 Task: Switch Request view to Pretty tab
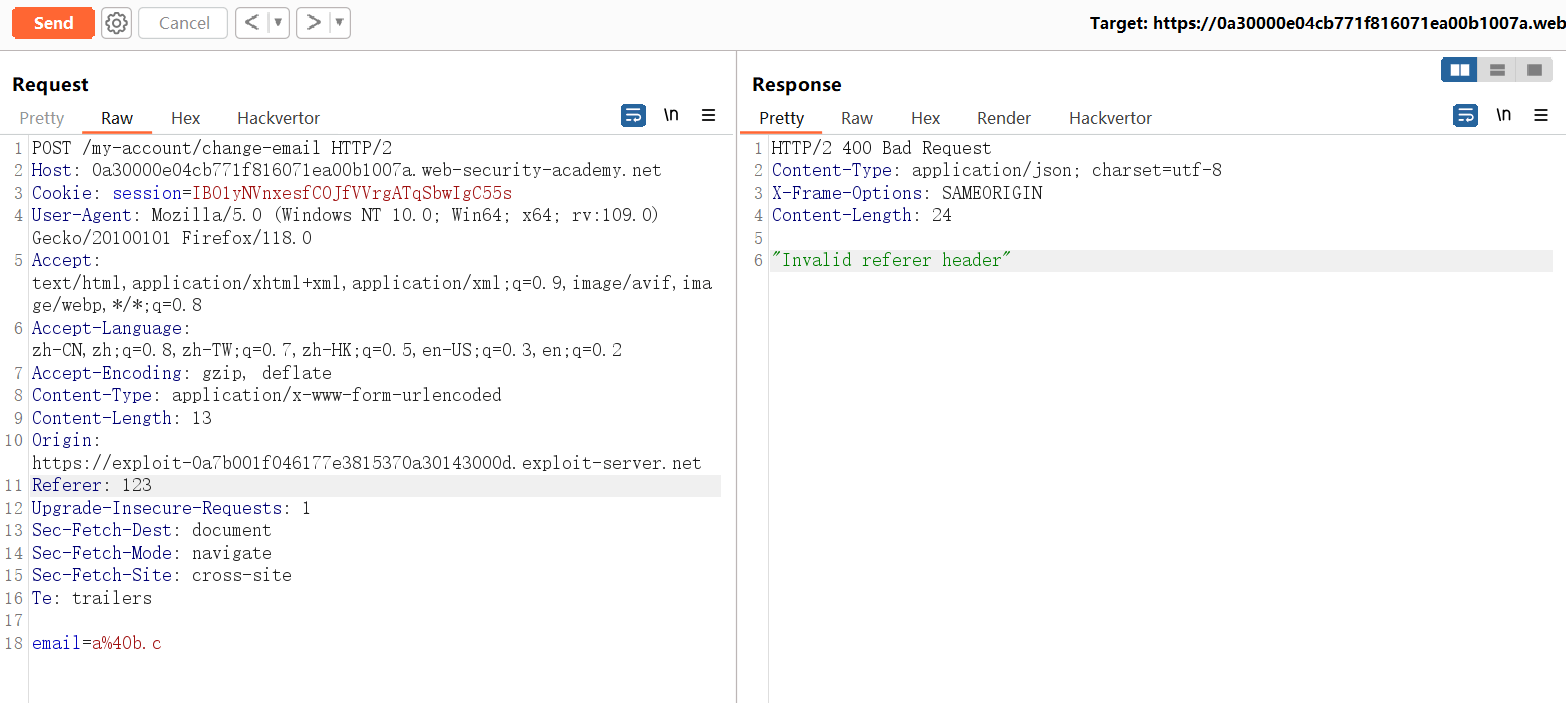pos(42,118)
